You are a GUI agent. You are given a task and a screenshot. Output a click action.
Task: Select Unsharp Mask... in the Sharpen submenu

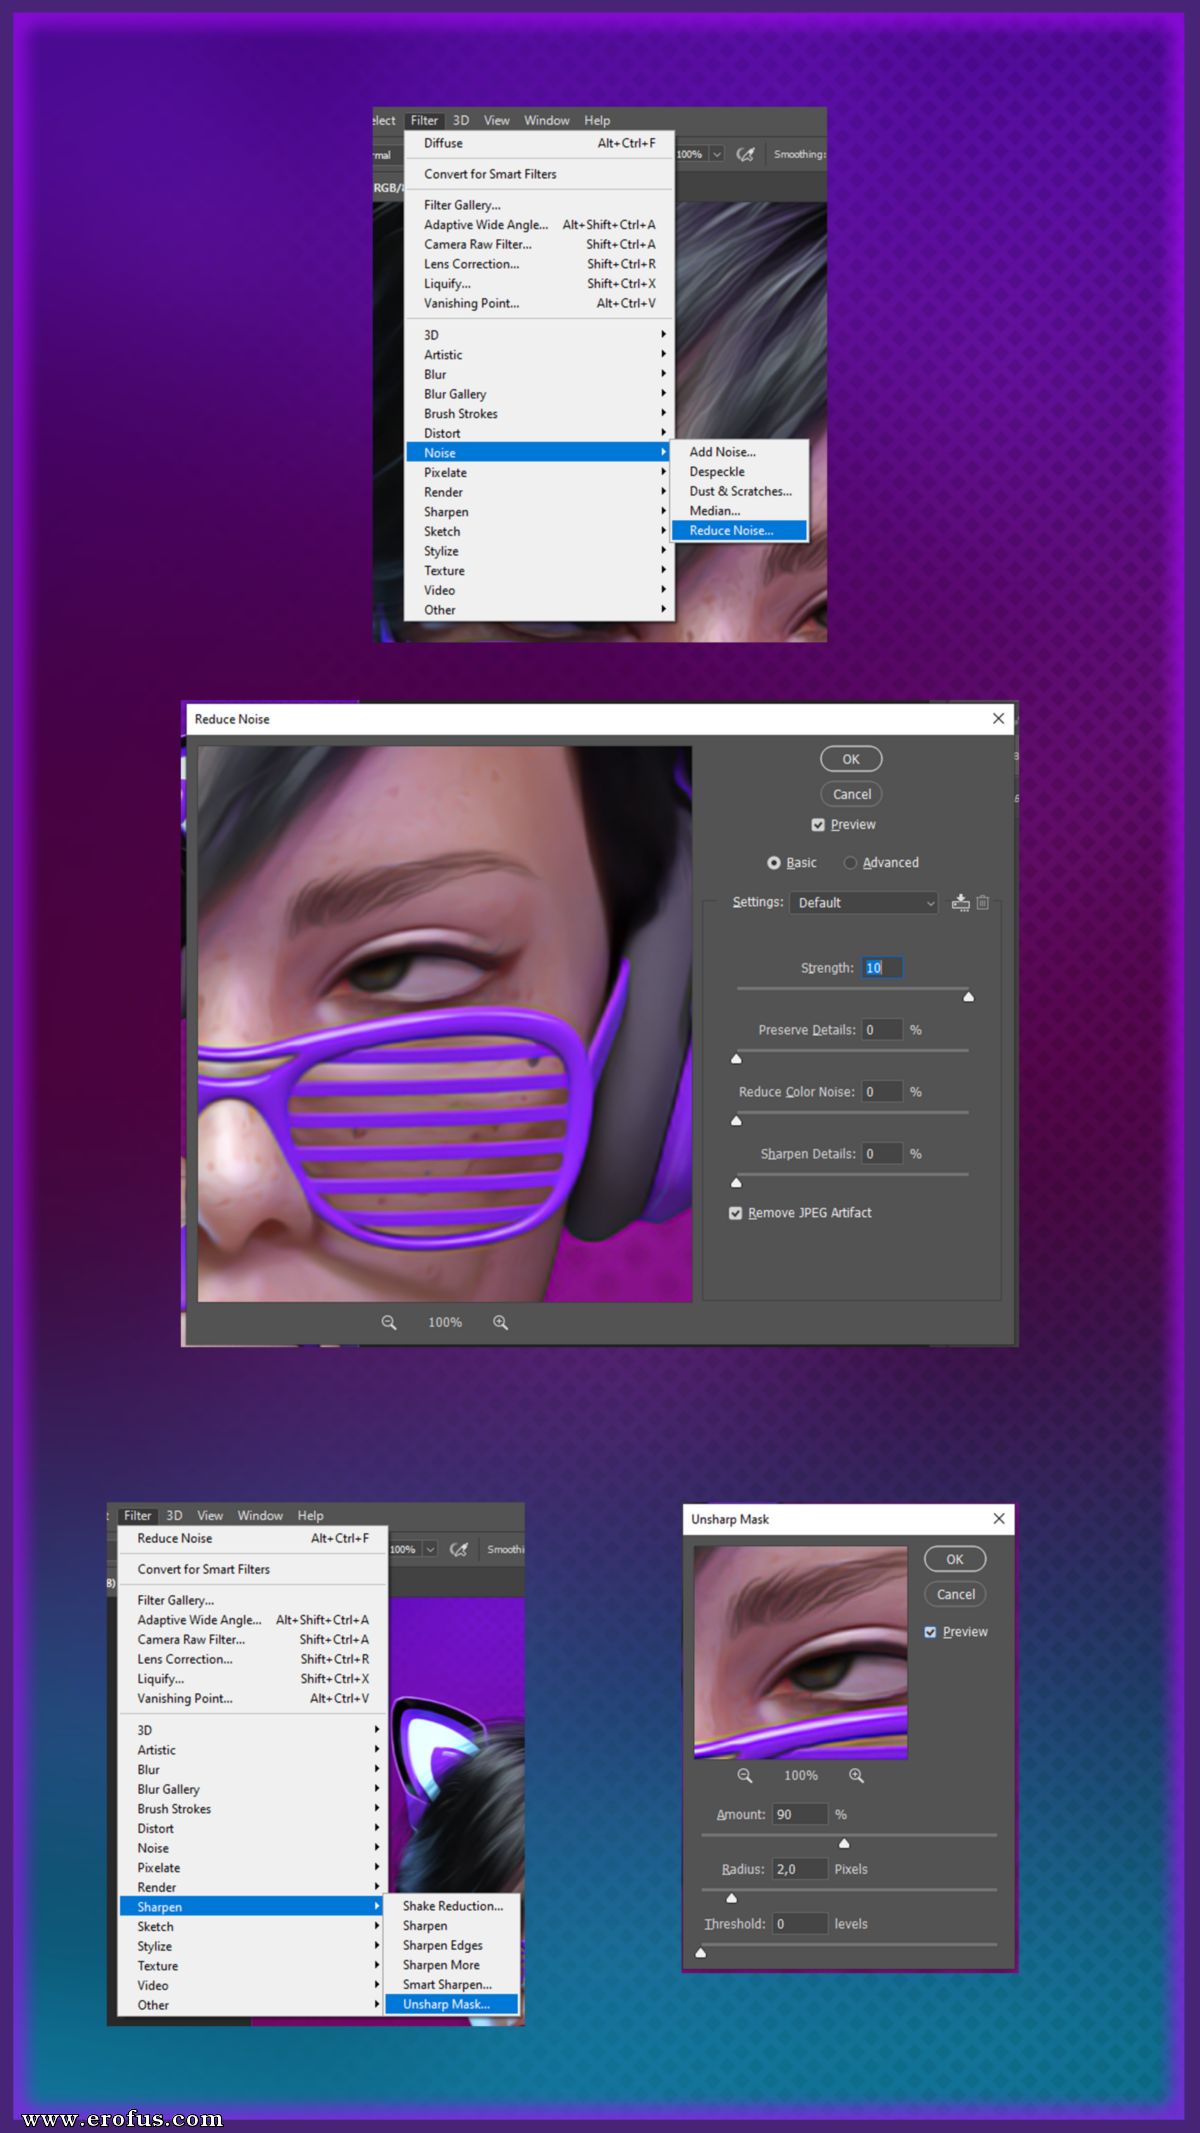tap(452, 2004)
